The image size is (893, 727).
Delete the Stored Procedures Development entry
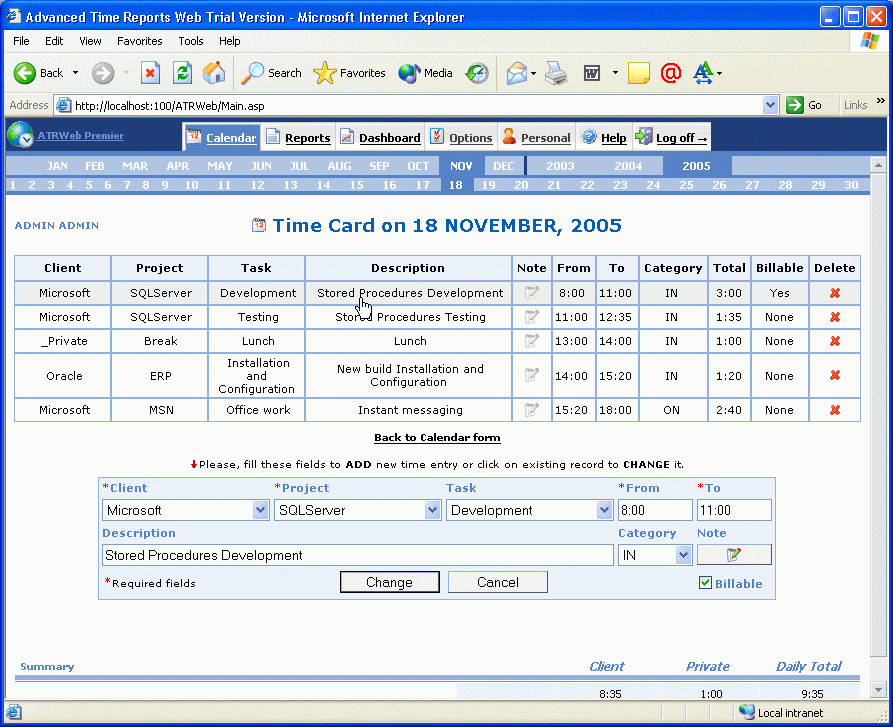pyautogui.click(x=835, y=293)
